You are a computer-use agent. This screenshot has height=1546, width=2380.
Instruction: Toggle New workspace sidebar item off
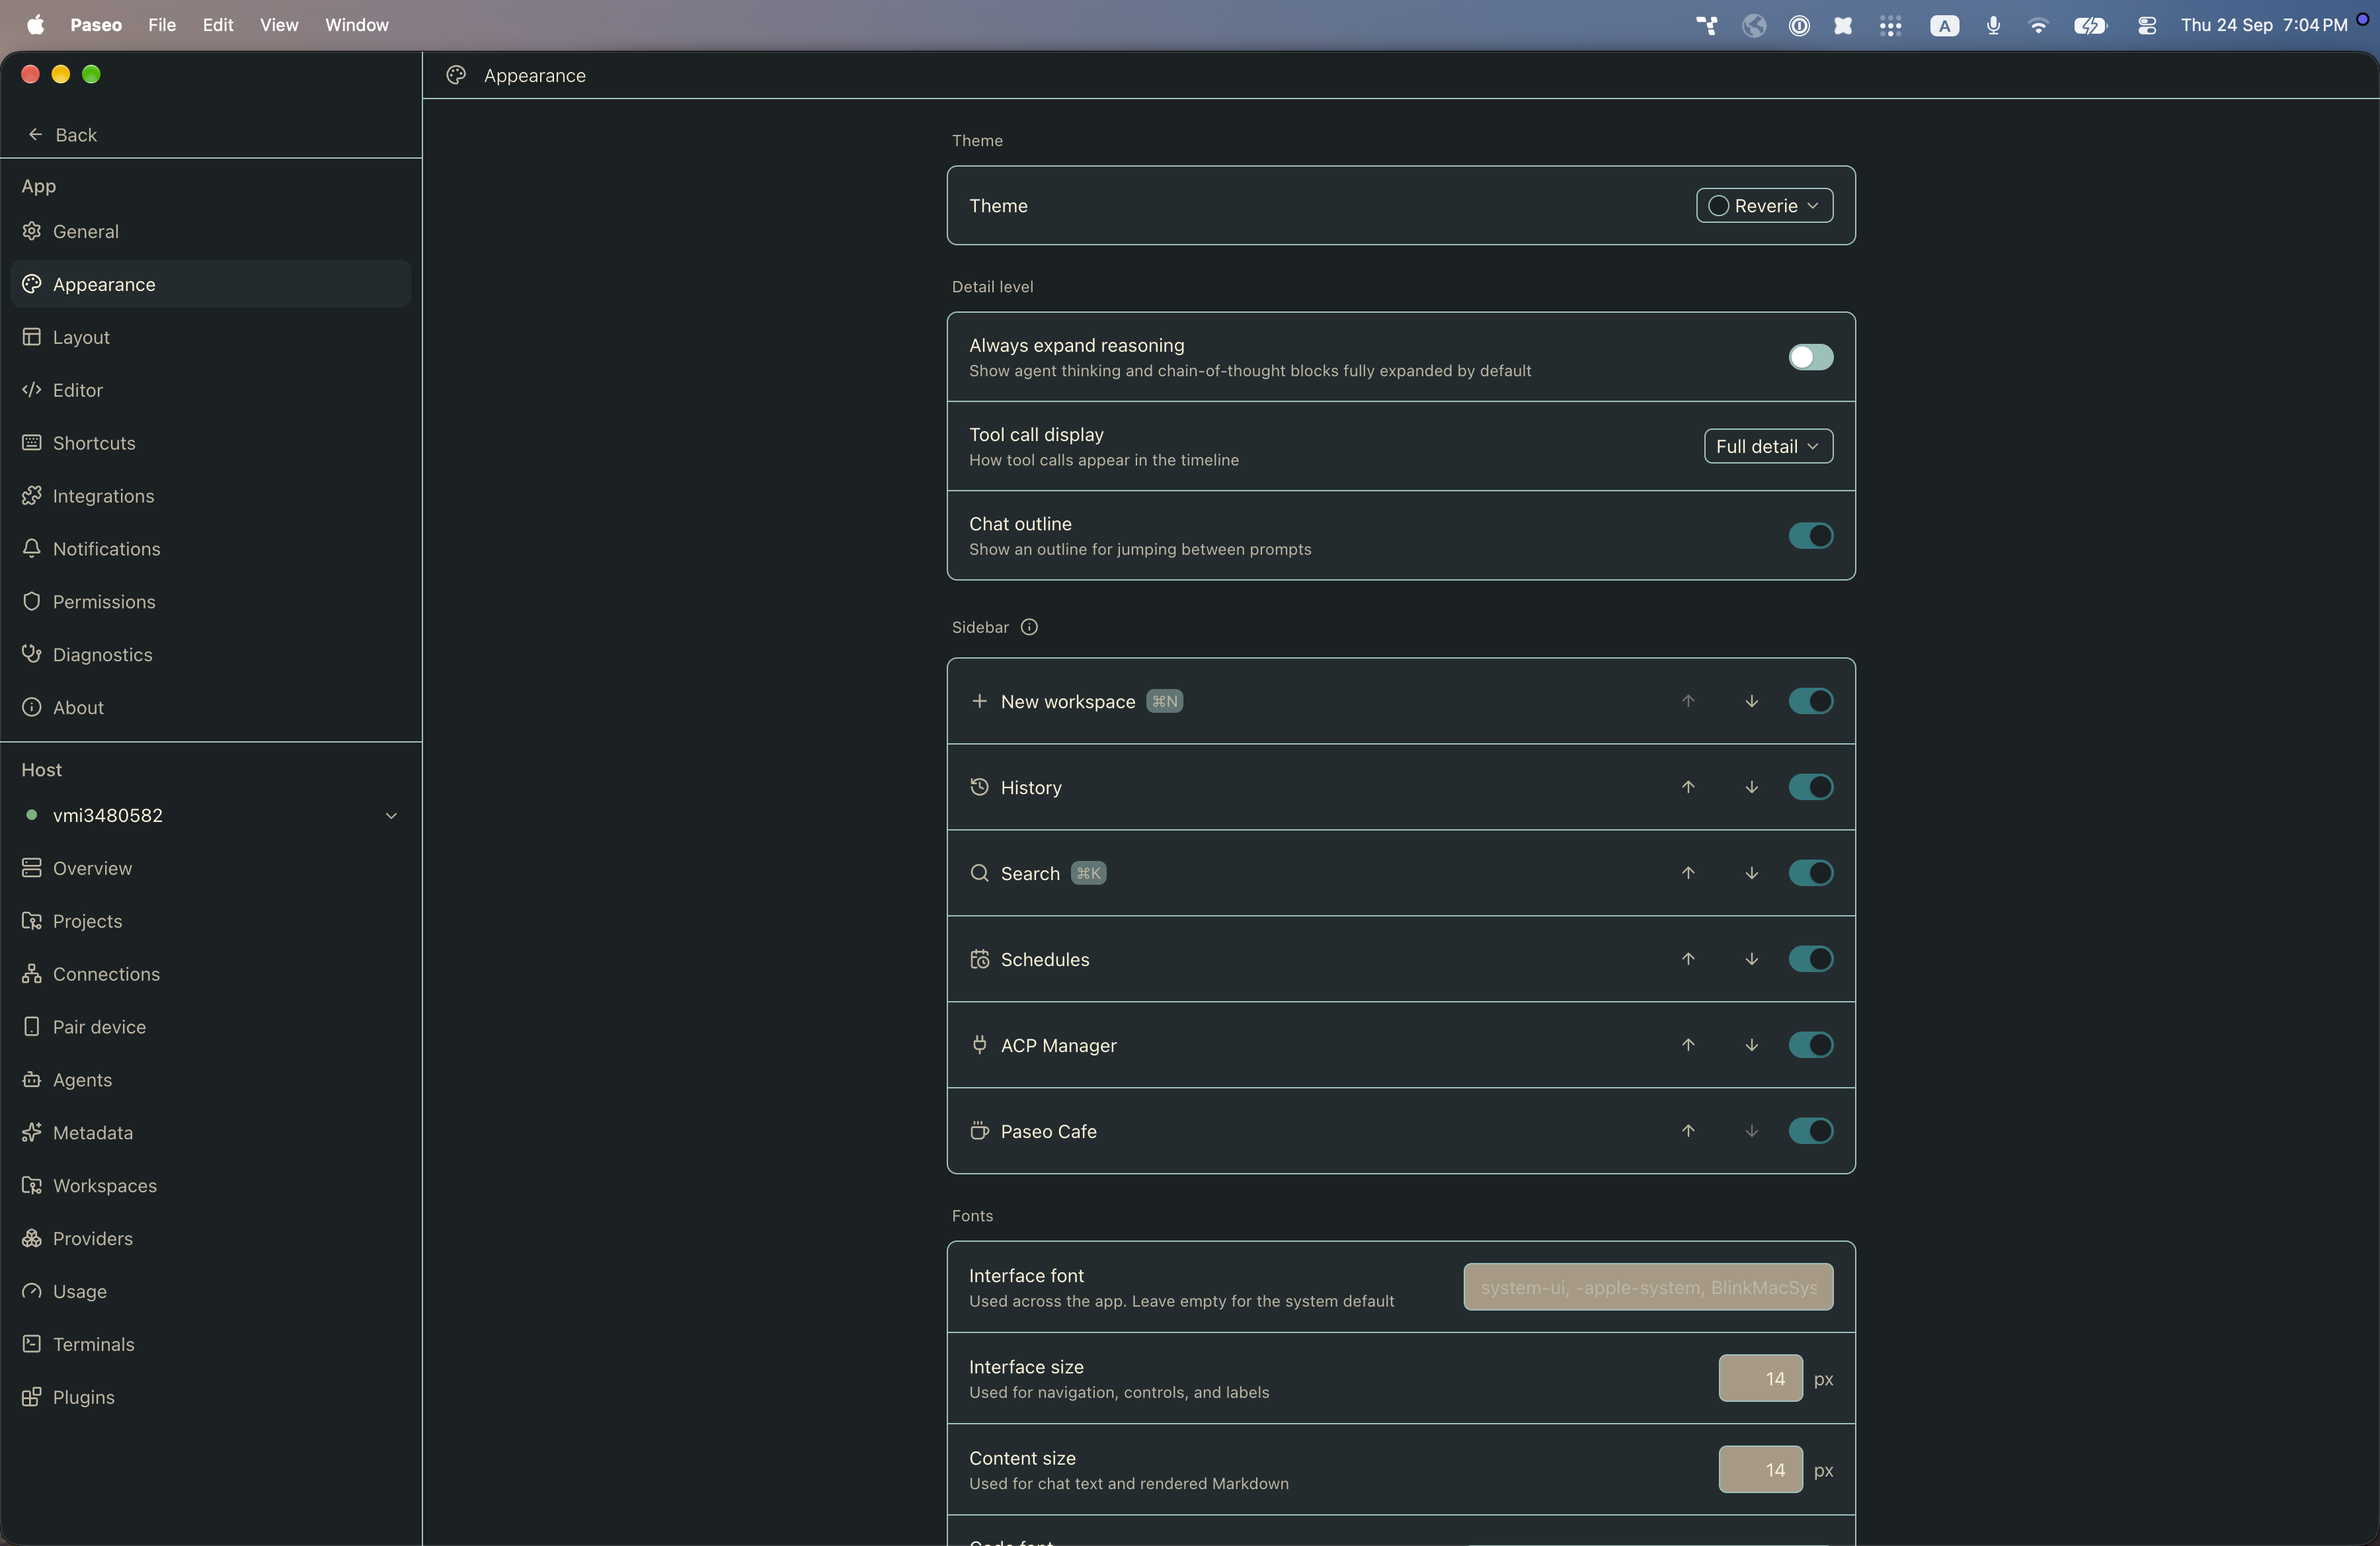tap(1811, 701)
